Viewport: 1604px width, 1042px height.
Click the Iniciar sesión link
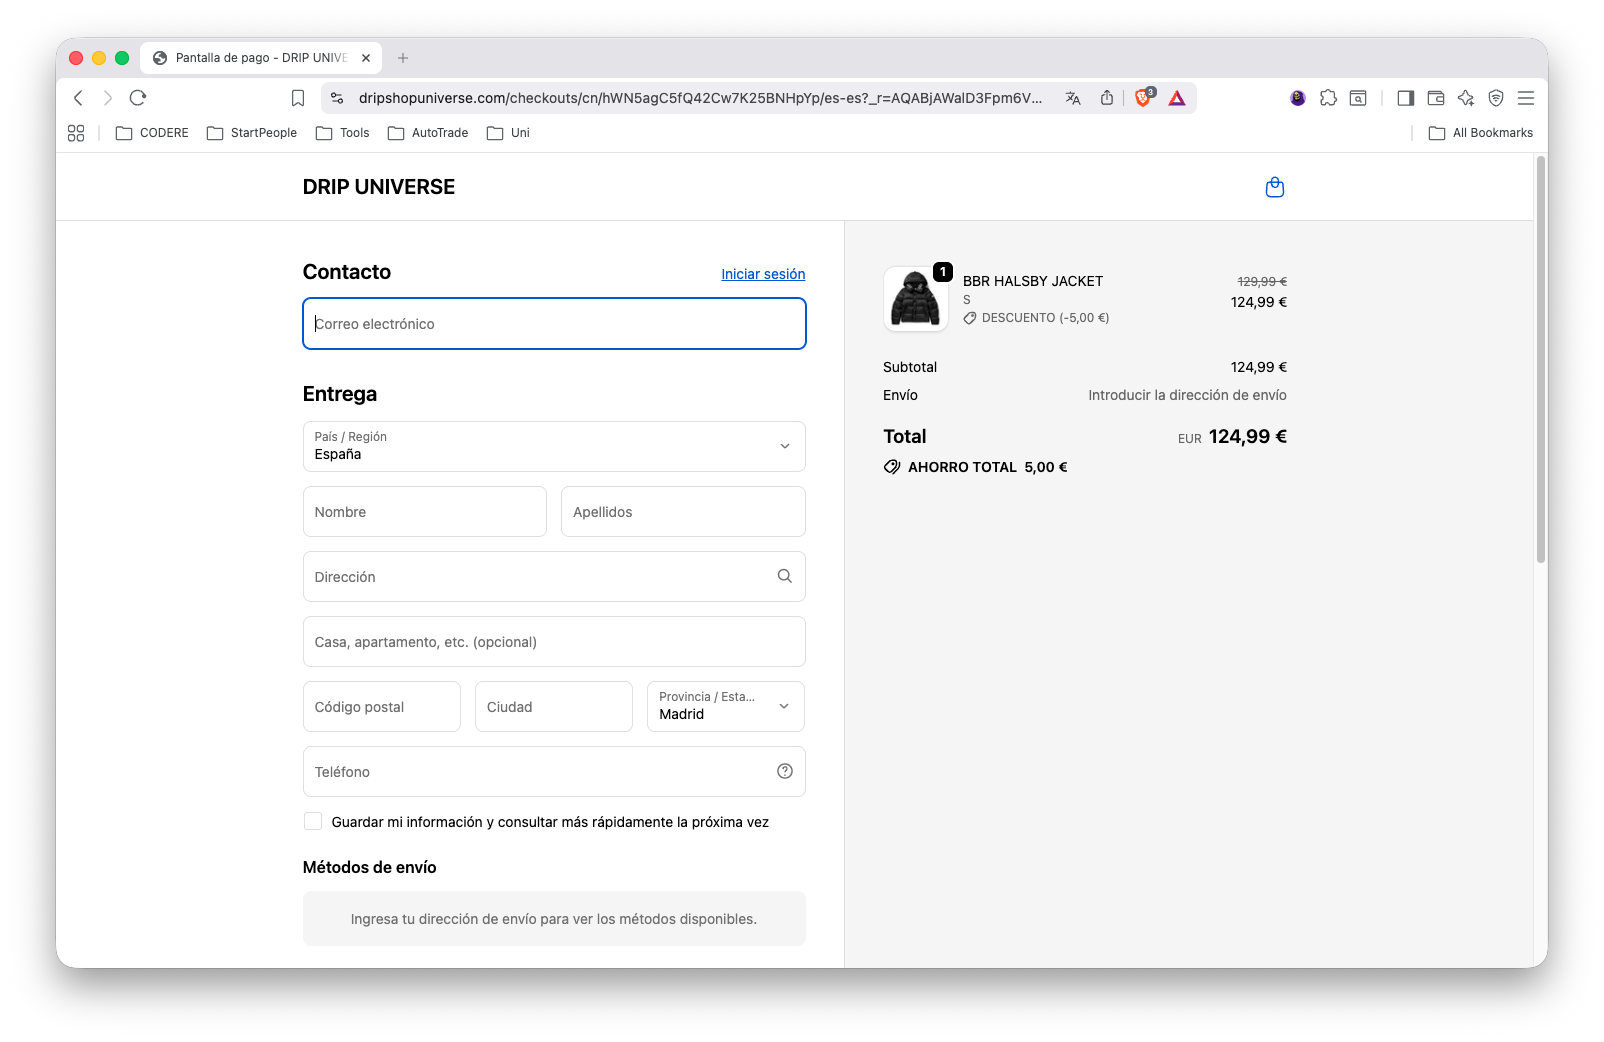point(763,274)
